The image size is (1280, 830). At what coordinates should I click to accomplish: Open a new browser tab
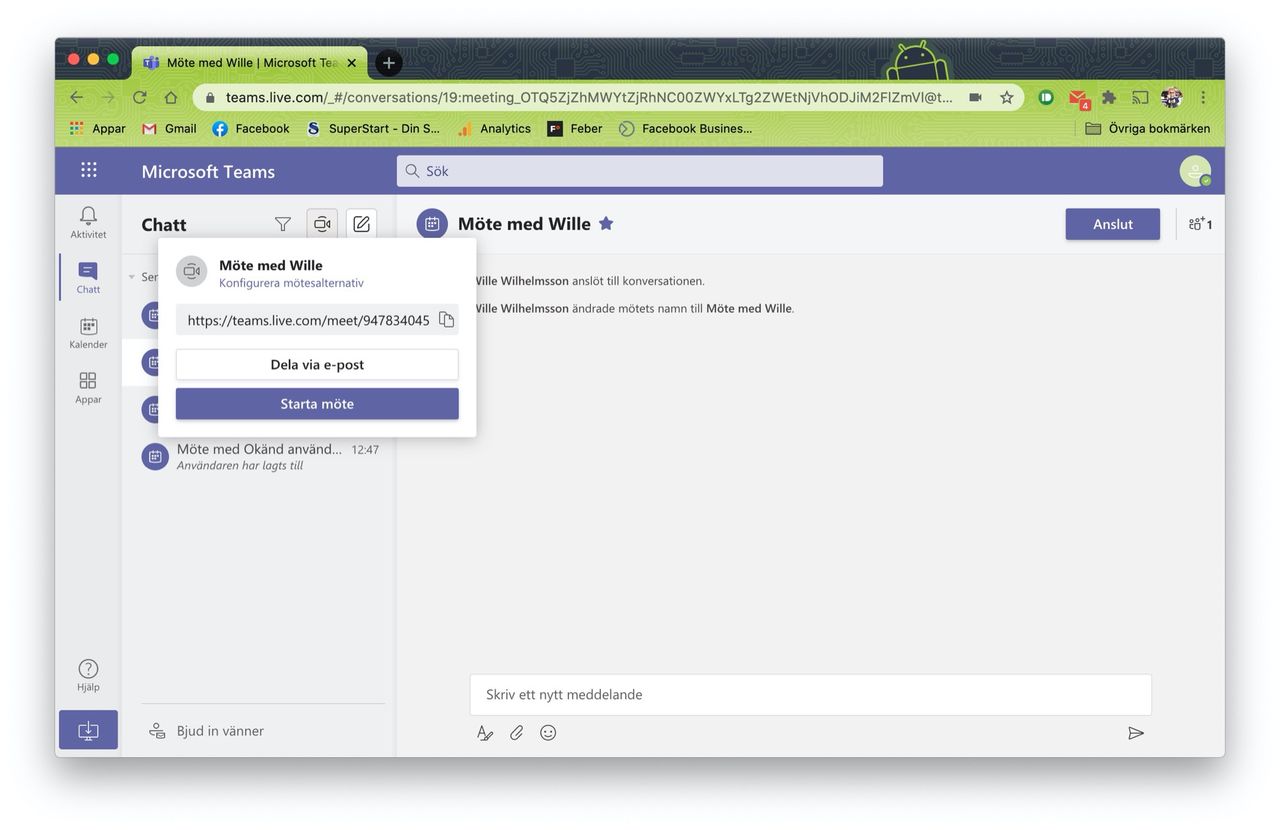point(389,63)
